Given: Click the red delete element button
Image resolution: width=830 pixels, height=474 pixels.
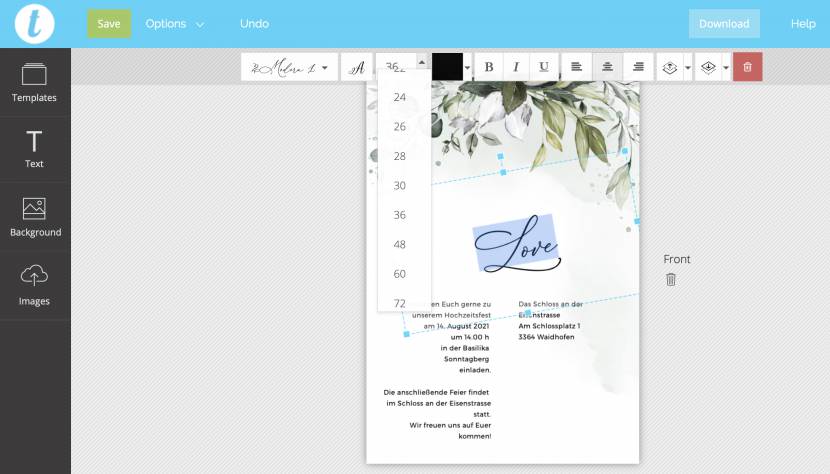Looking at the screenshot, I should coord(747,67).
